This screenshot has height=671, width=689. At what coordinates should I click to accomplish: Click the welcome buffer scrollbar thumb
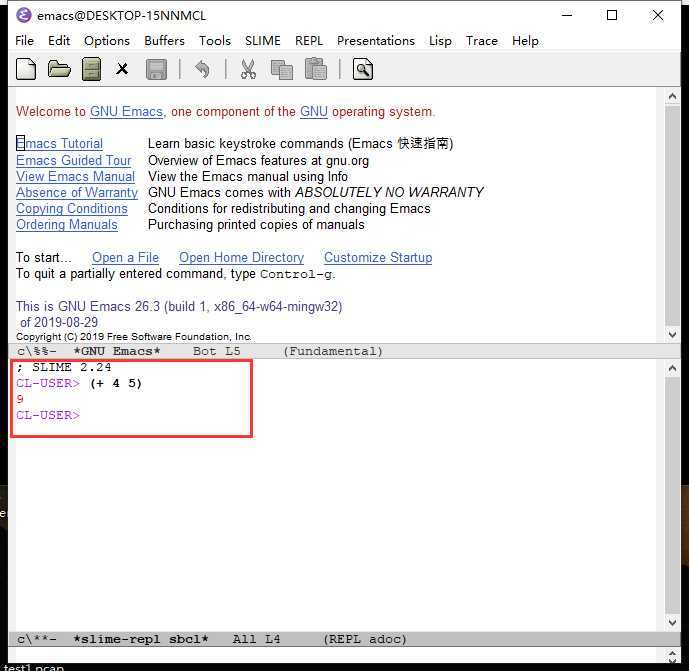click(672, 215)
